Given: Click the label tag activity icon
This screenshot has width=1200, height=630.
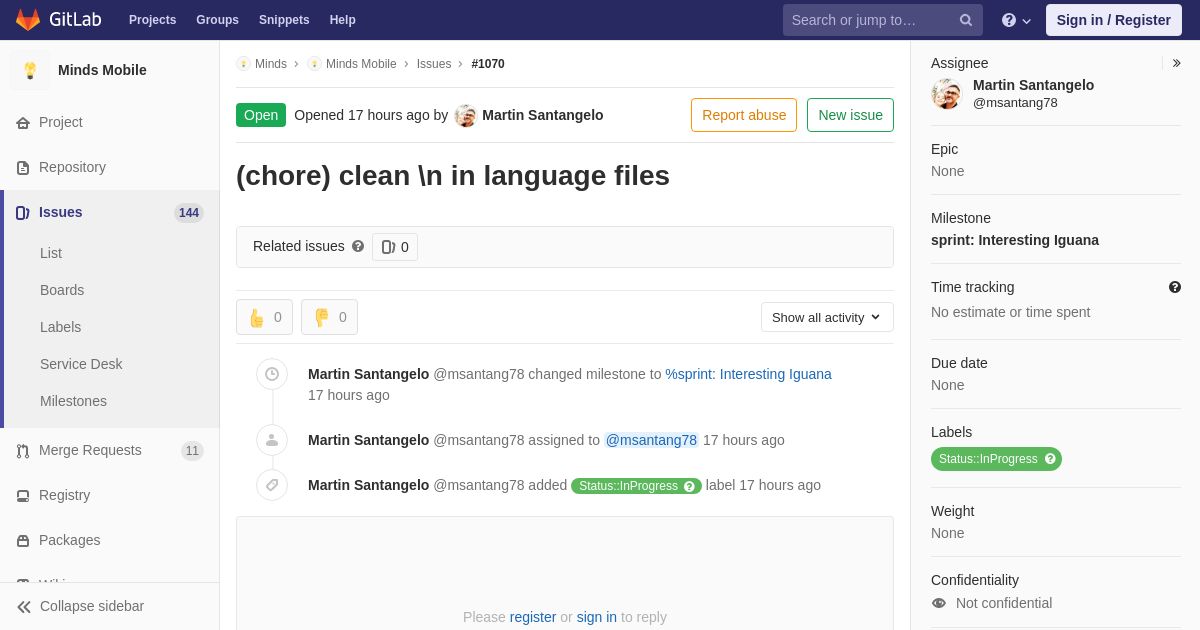Looking at the screenshot, I should 272,485.
